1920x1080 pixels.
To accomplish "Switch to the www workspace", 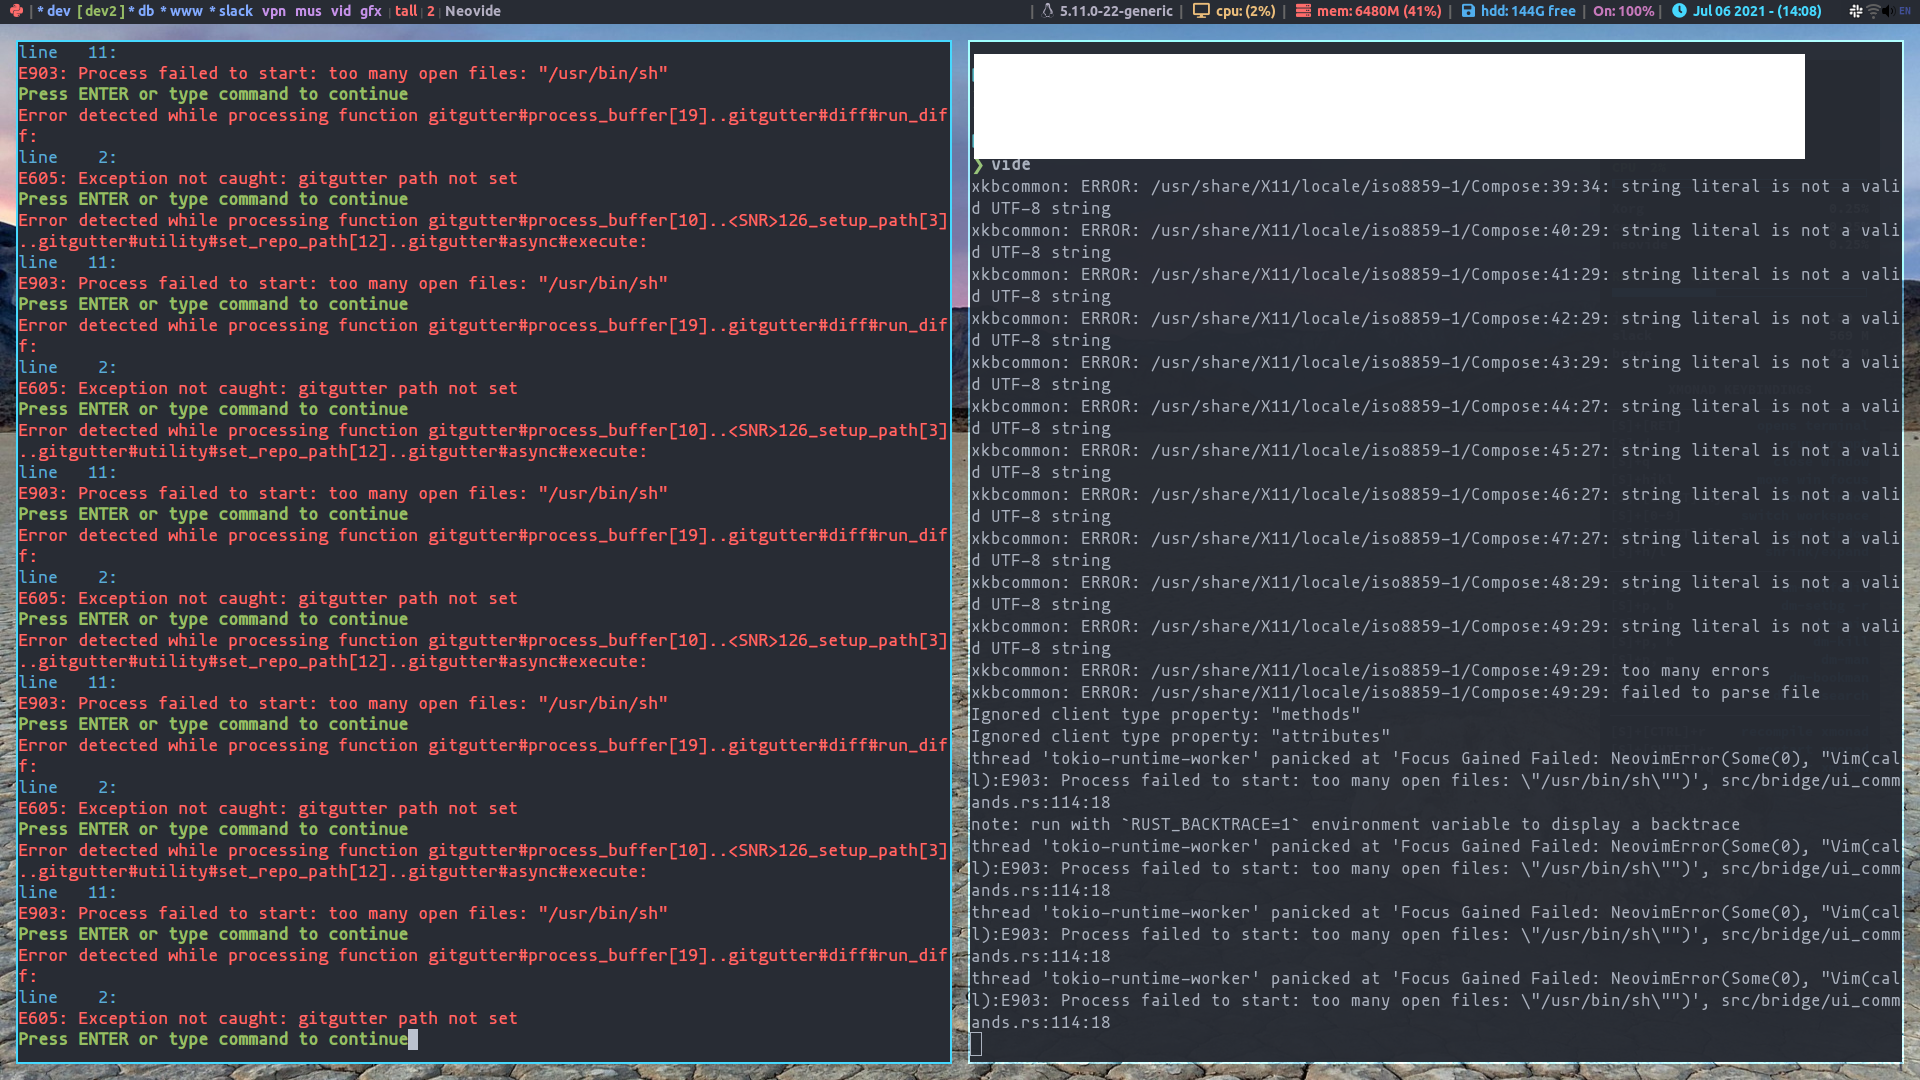I will click(x=187, y=11).
